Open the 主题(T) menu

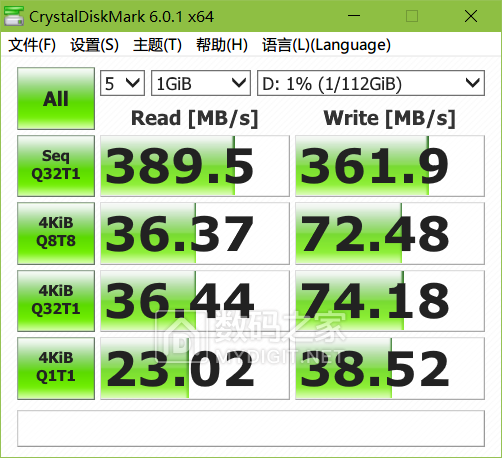[x=157, y=45]
